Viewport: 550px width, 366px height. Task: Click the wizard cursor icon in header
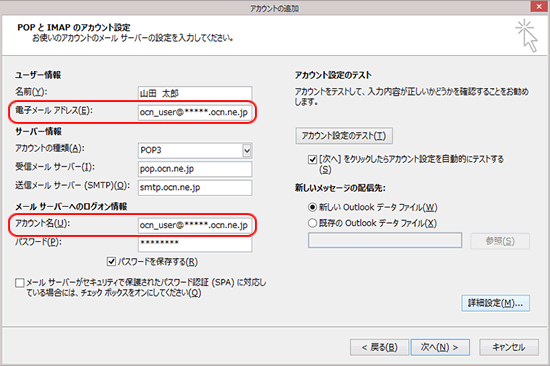coord(527,36)
